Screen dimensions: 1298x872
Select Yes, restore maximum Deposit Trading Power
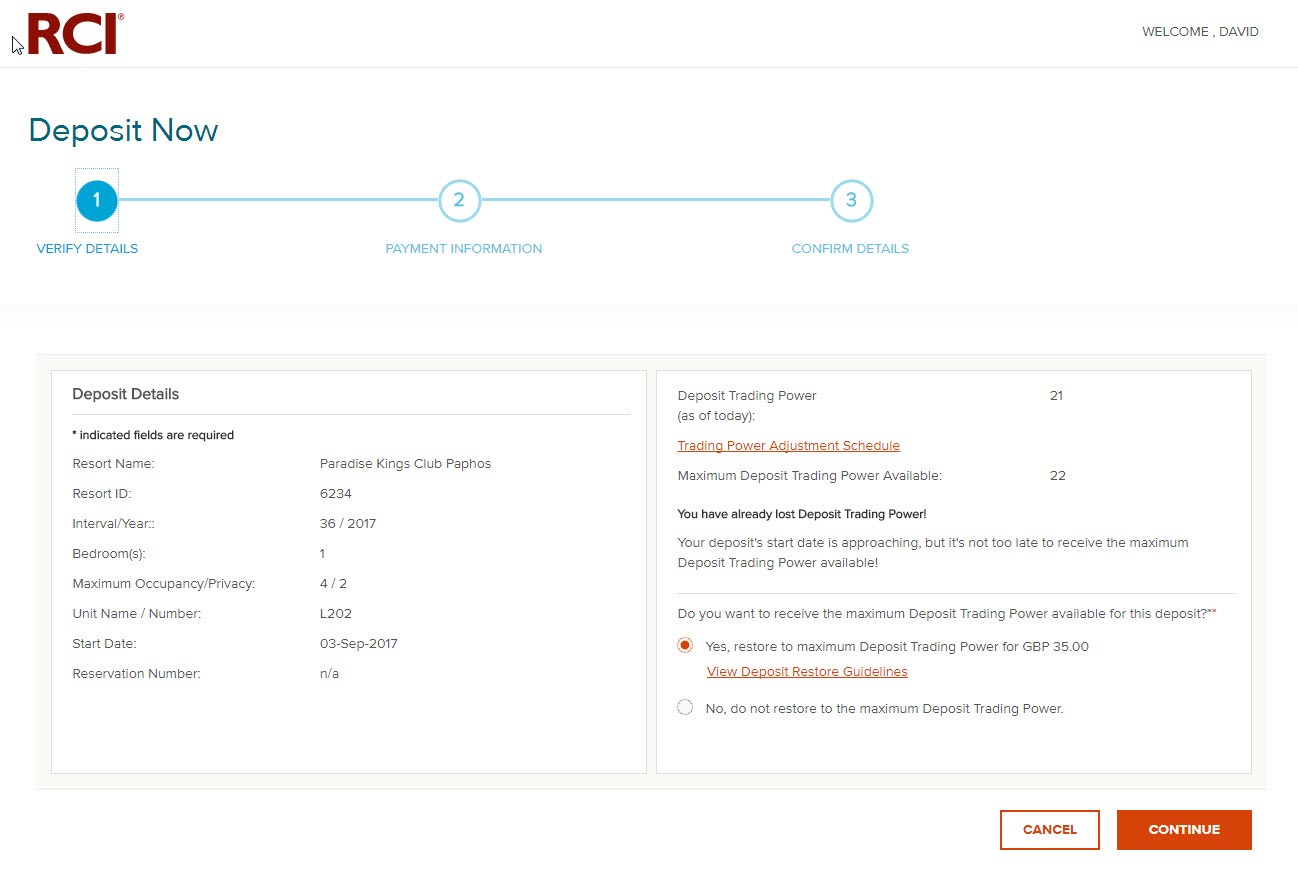[685, 646]
